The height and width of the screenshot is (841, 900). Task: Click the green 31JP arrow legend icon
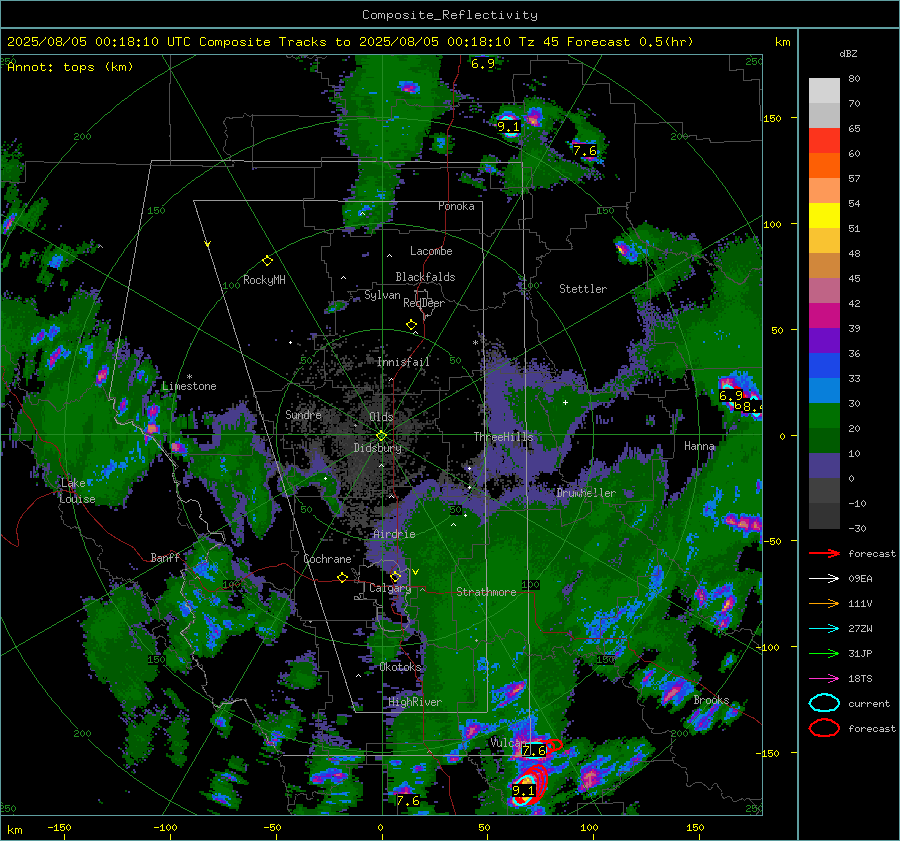(824, 653)
